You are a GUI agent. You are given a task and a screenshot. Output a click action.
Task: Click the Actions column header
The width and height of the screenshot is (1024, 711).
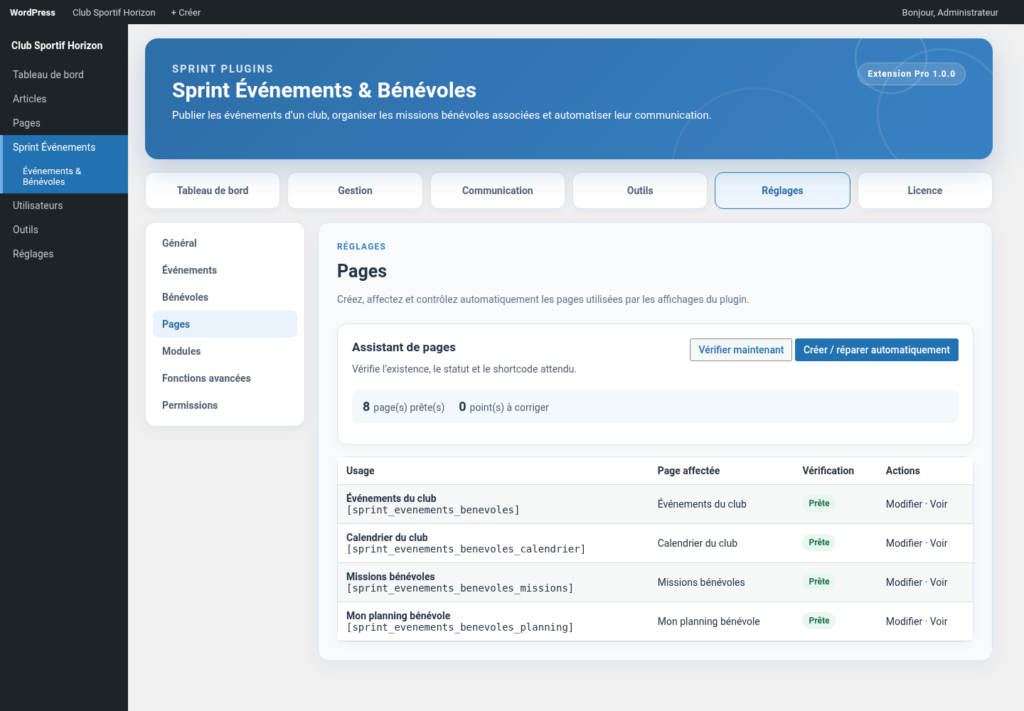[903, 471]
